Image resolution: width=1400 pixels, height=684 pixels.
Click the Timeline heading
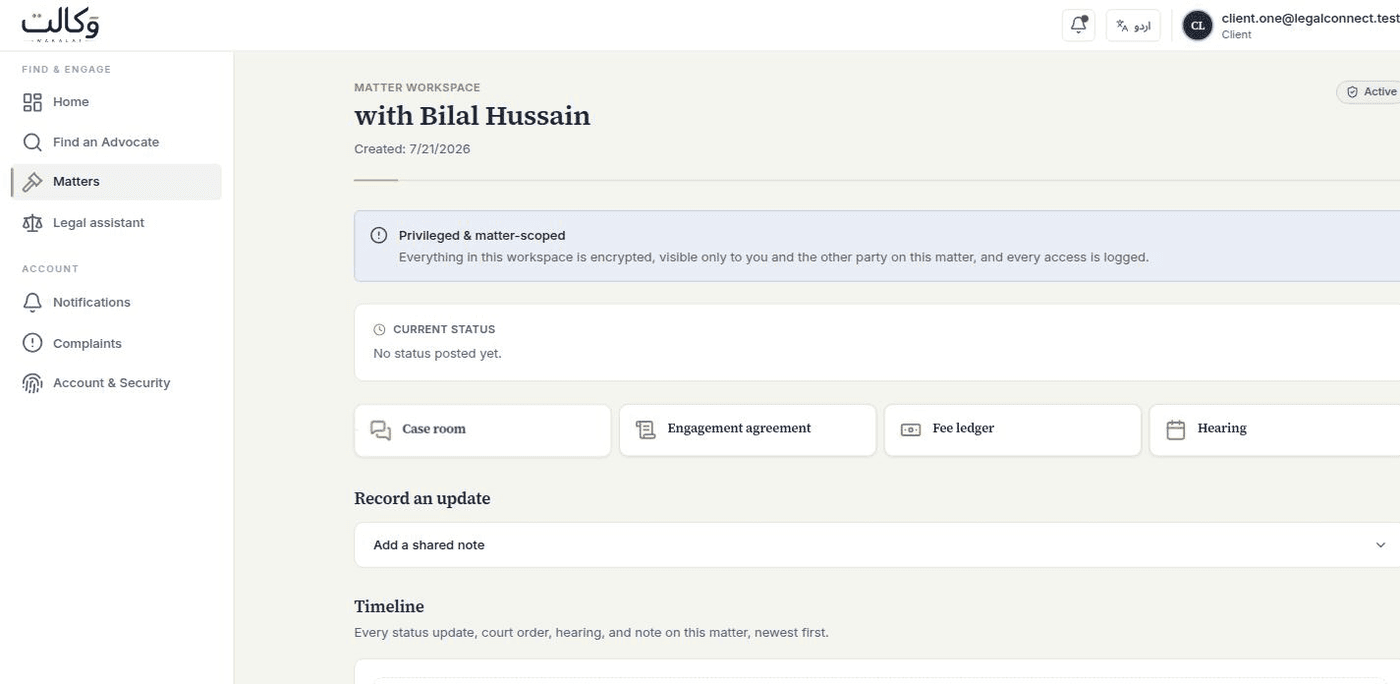389,607
